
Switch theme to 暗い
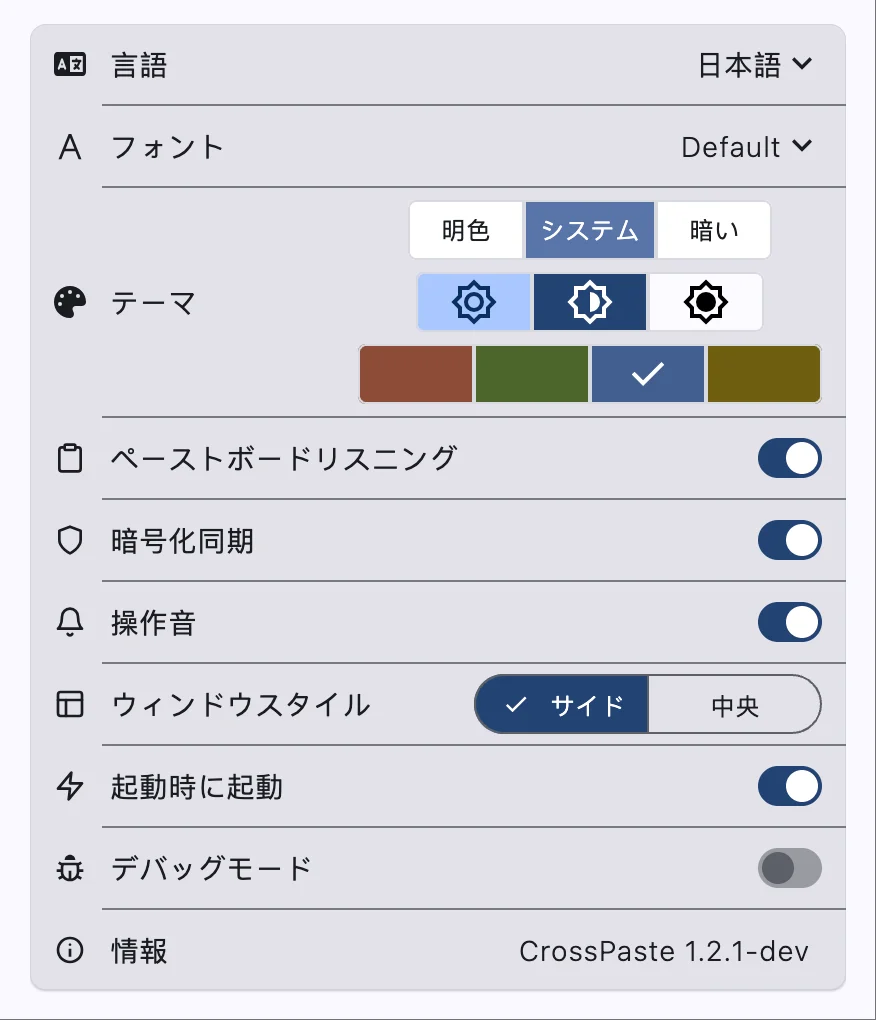(712, 230)
